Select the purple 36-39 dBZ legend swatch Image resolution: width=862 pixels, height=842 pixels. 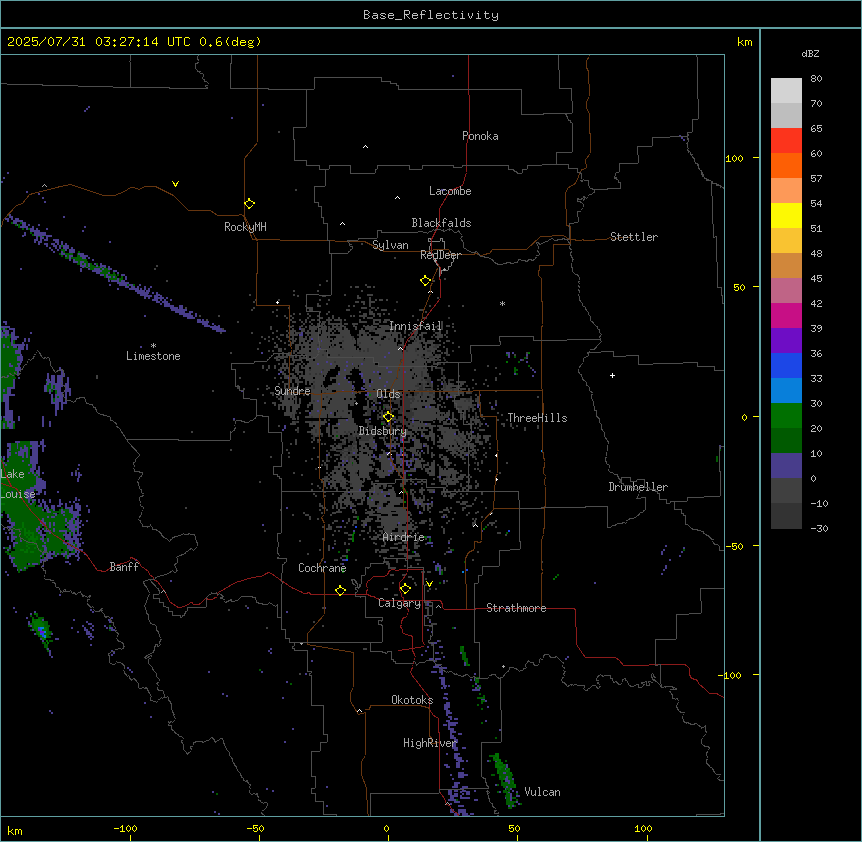786,340
